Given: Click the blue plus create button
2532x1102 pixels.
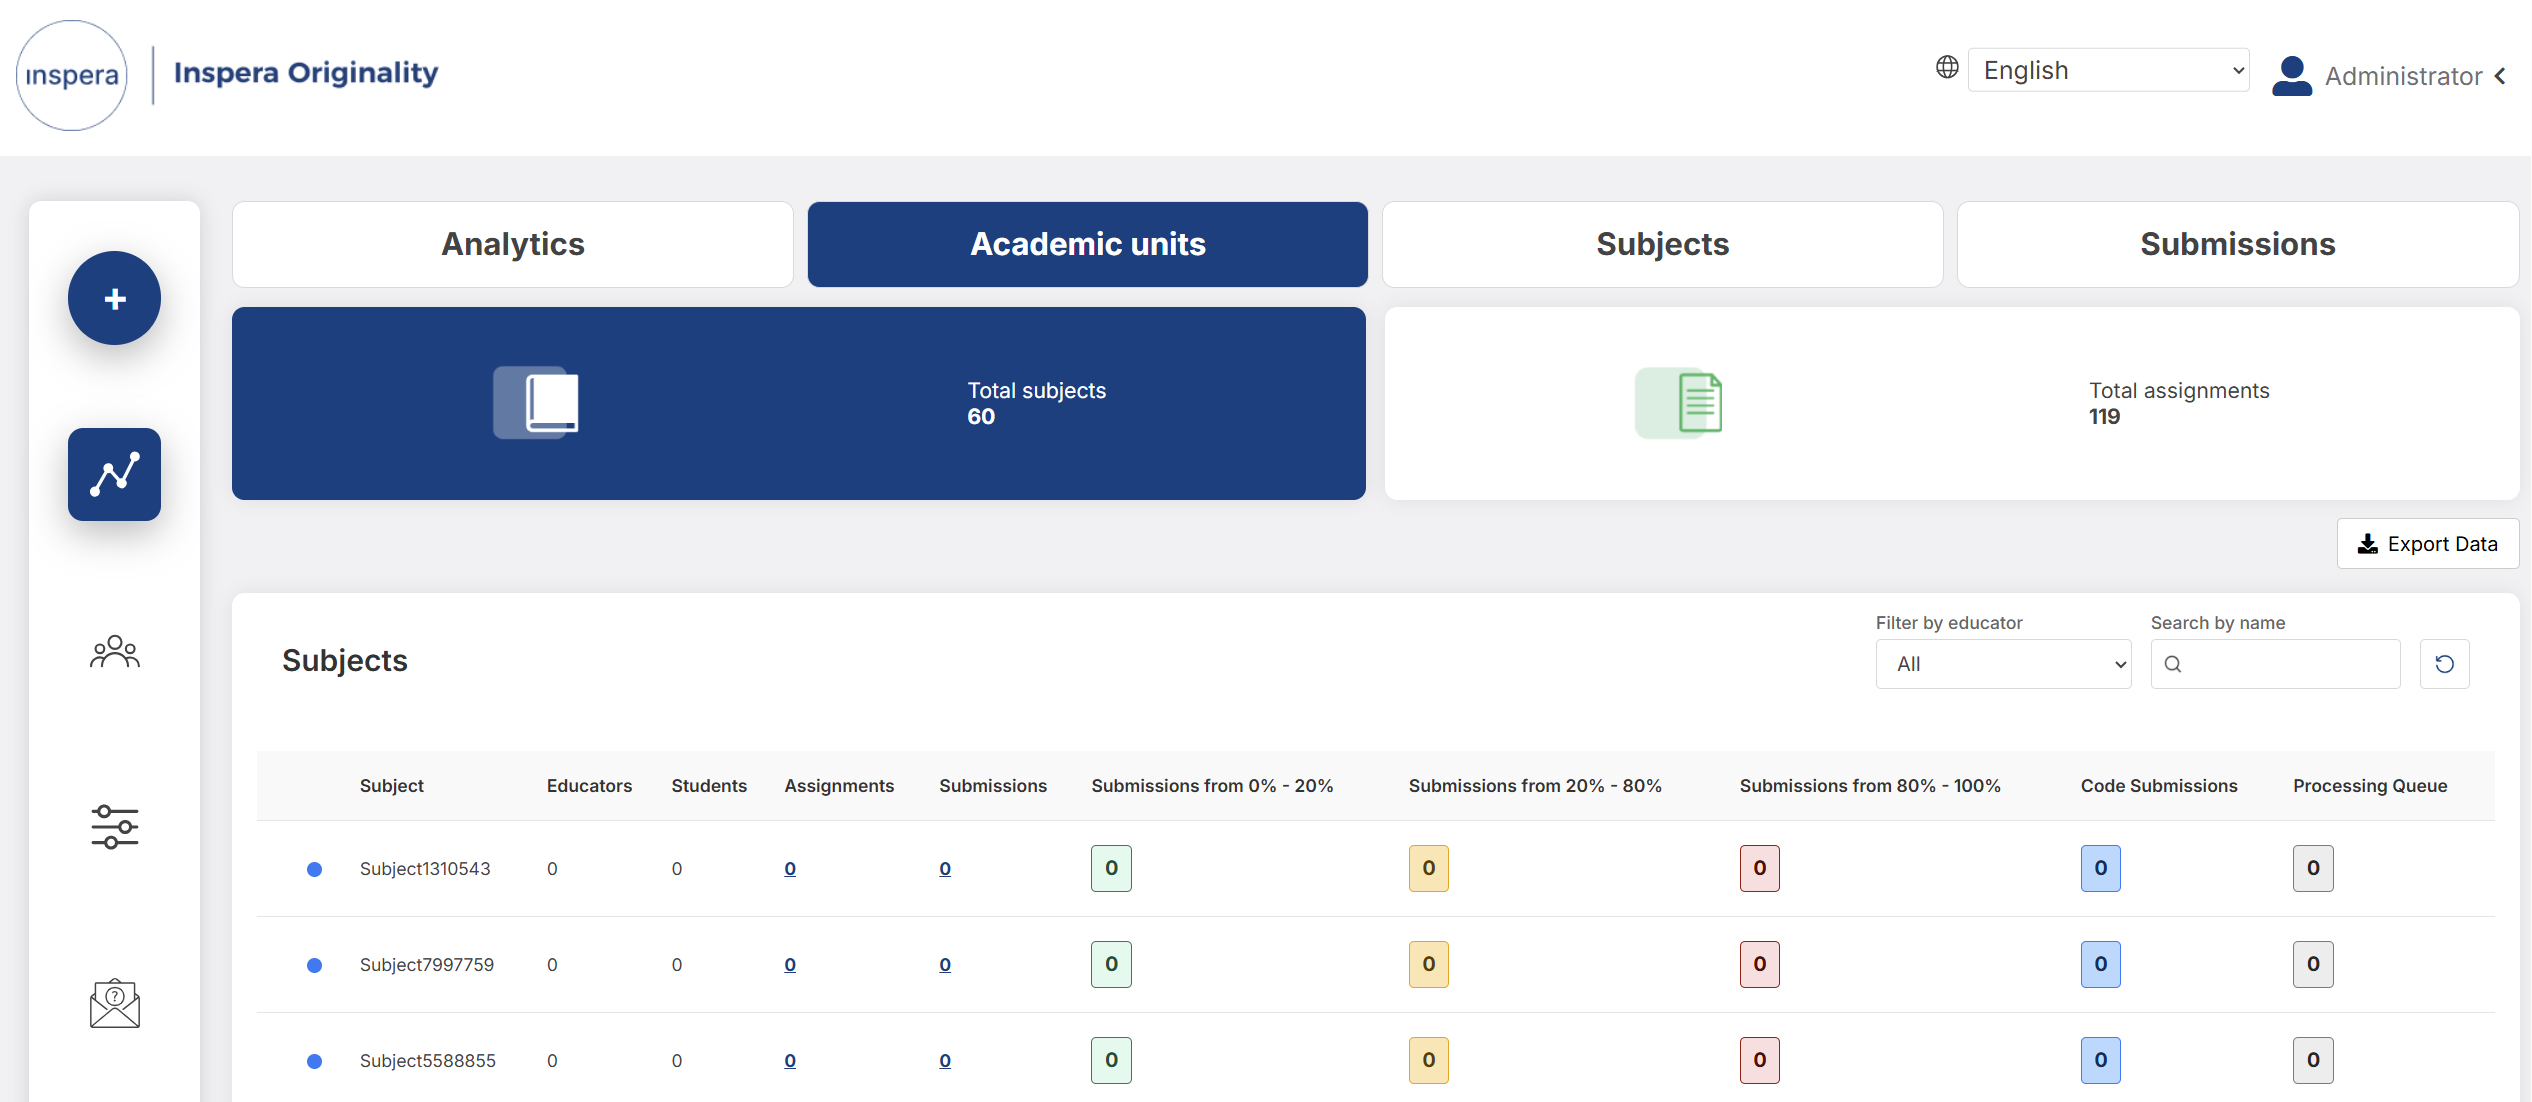Looking at the screenshot, I should (114, 298).
